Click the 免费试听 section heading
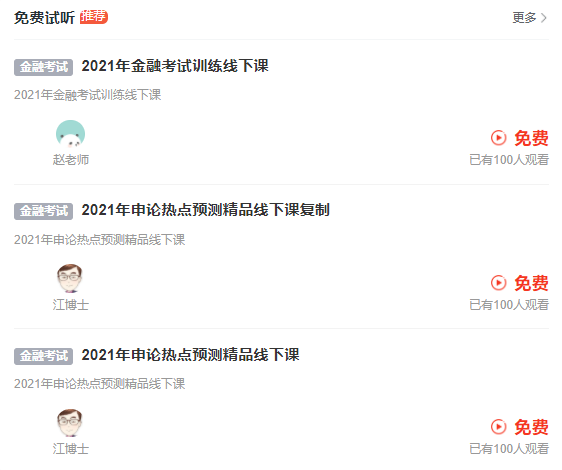562x470 pixels. [44, 18]
